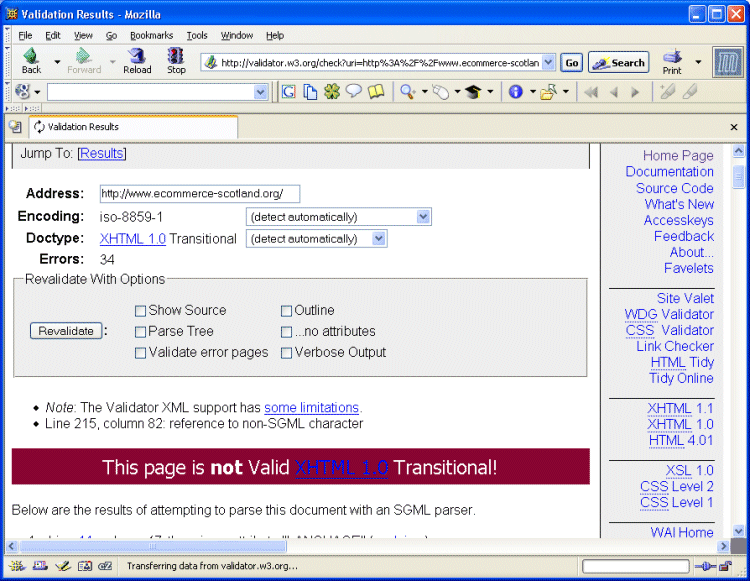Reload the current page

coord(137,61)
